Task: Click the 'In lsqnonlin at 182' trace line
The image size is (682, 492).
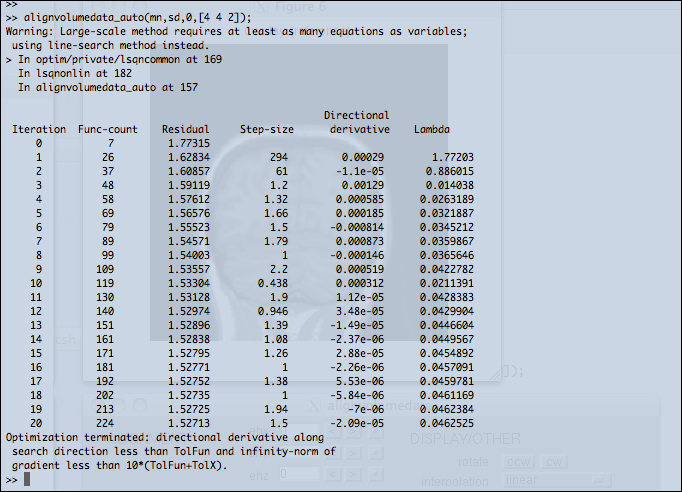Action: pyautogui.click(x=74, y=74)
